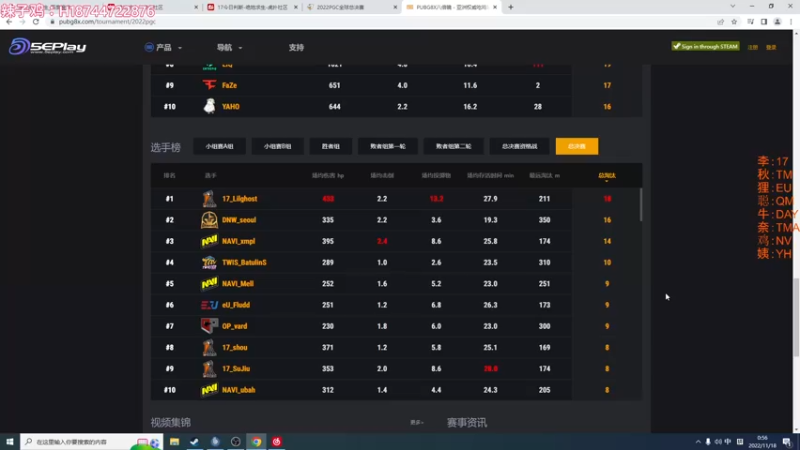Image resolution: width=800 pixels, height=450 pixels.
Task: Select the 小组赛A组 tab
Action: pyautogui.click(x=219, y=146)
